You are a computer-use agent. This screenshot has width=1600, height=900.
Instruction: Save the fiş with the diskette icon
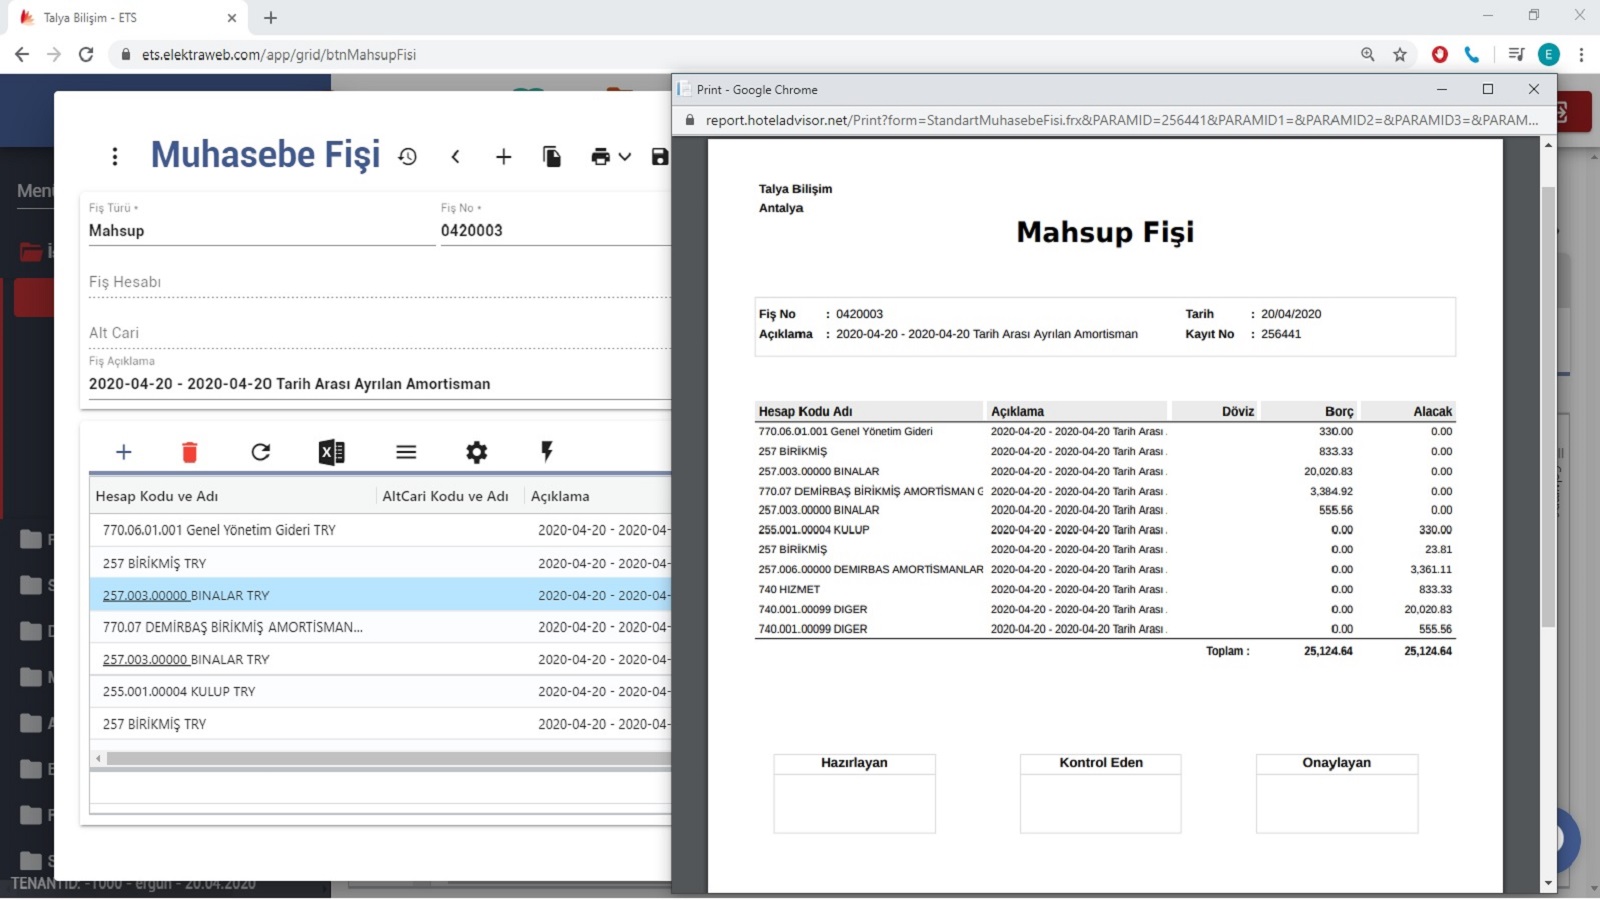[659, 157]
